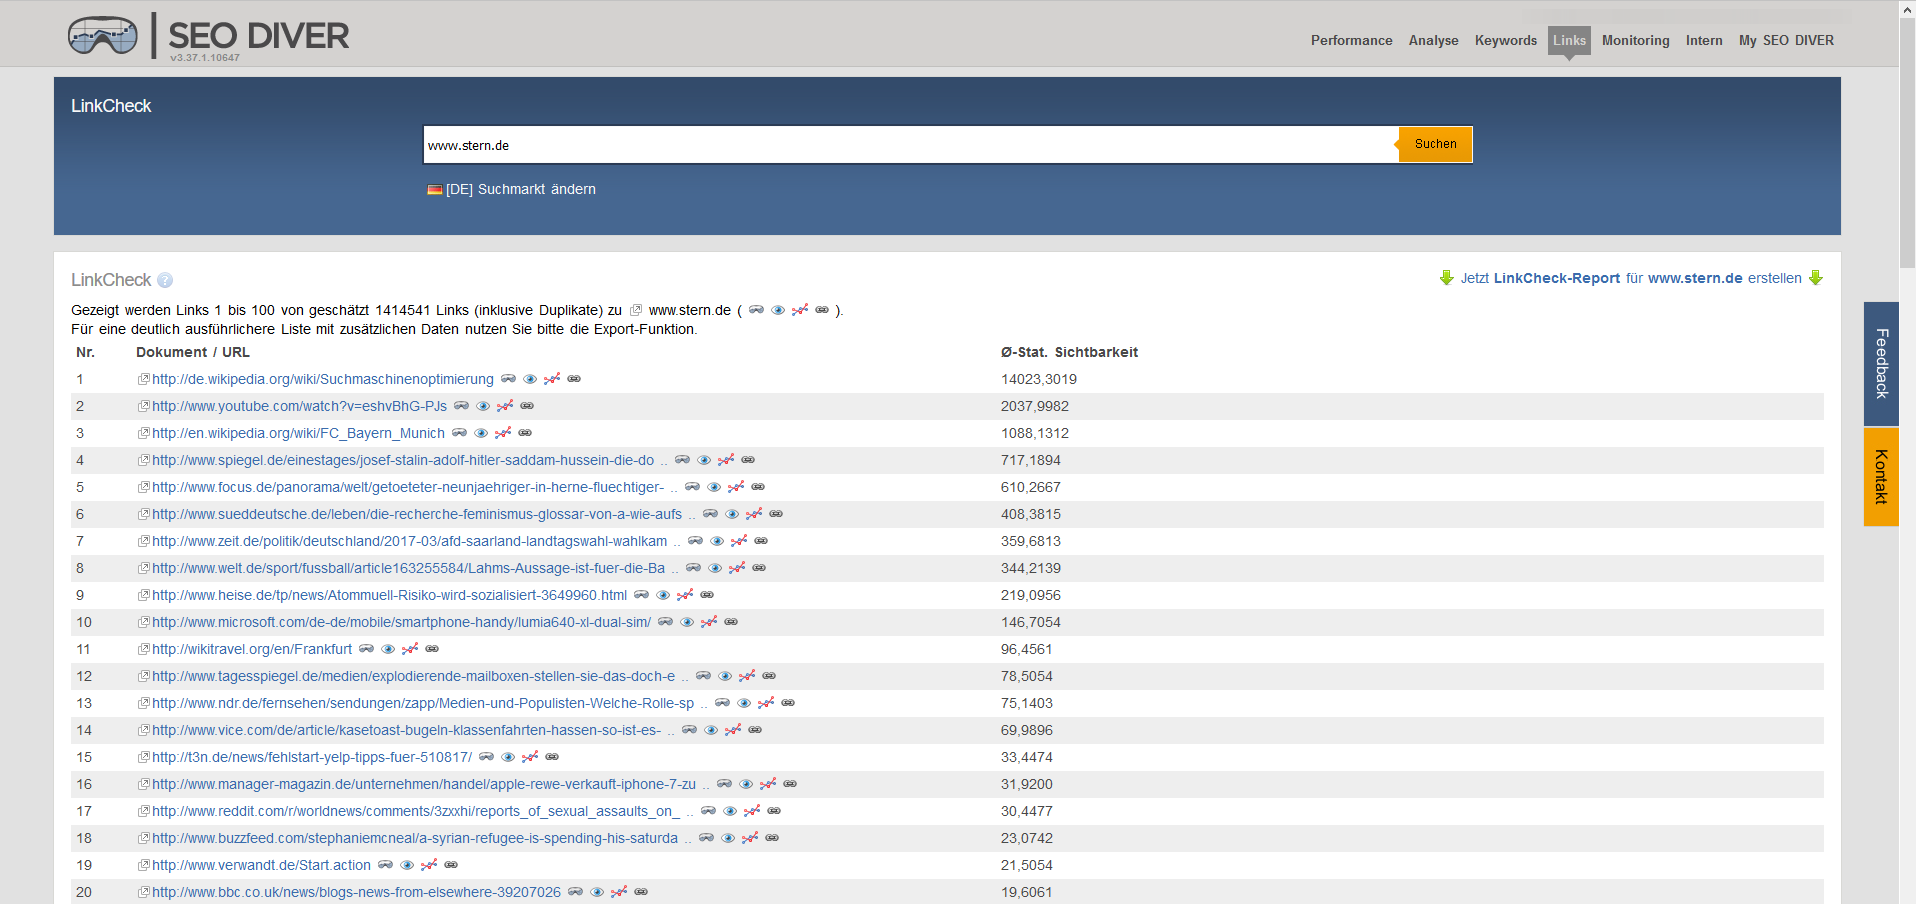Click eye icon in youtube.com watch row

point(483,406)
